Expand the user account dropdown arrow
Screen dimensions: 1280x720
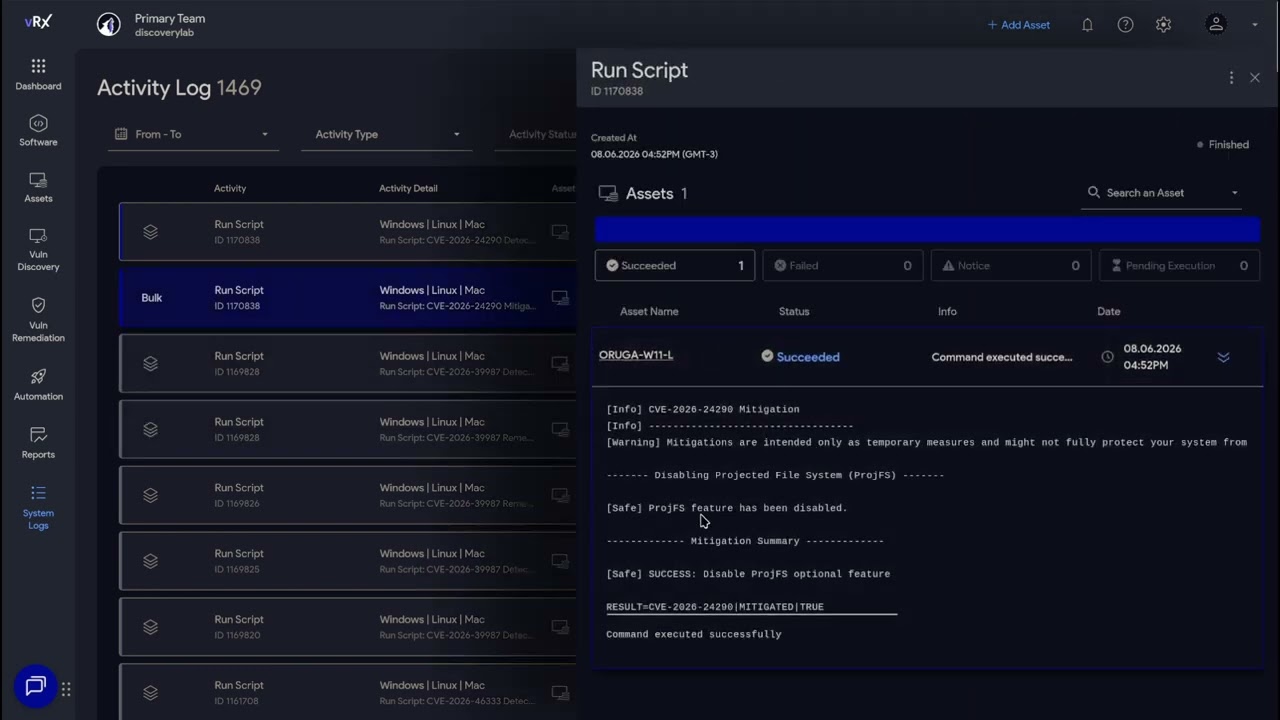[x=1254, y=25]
